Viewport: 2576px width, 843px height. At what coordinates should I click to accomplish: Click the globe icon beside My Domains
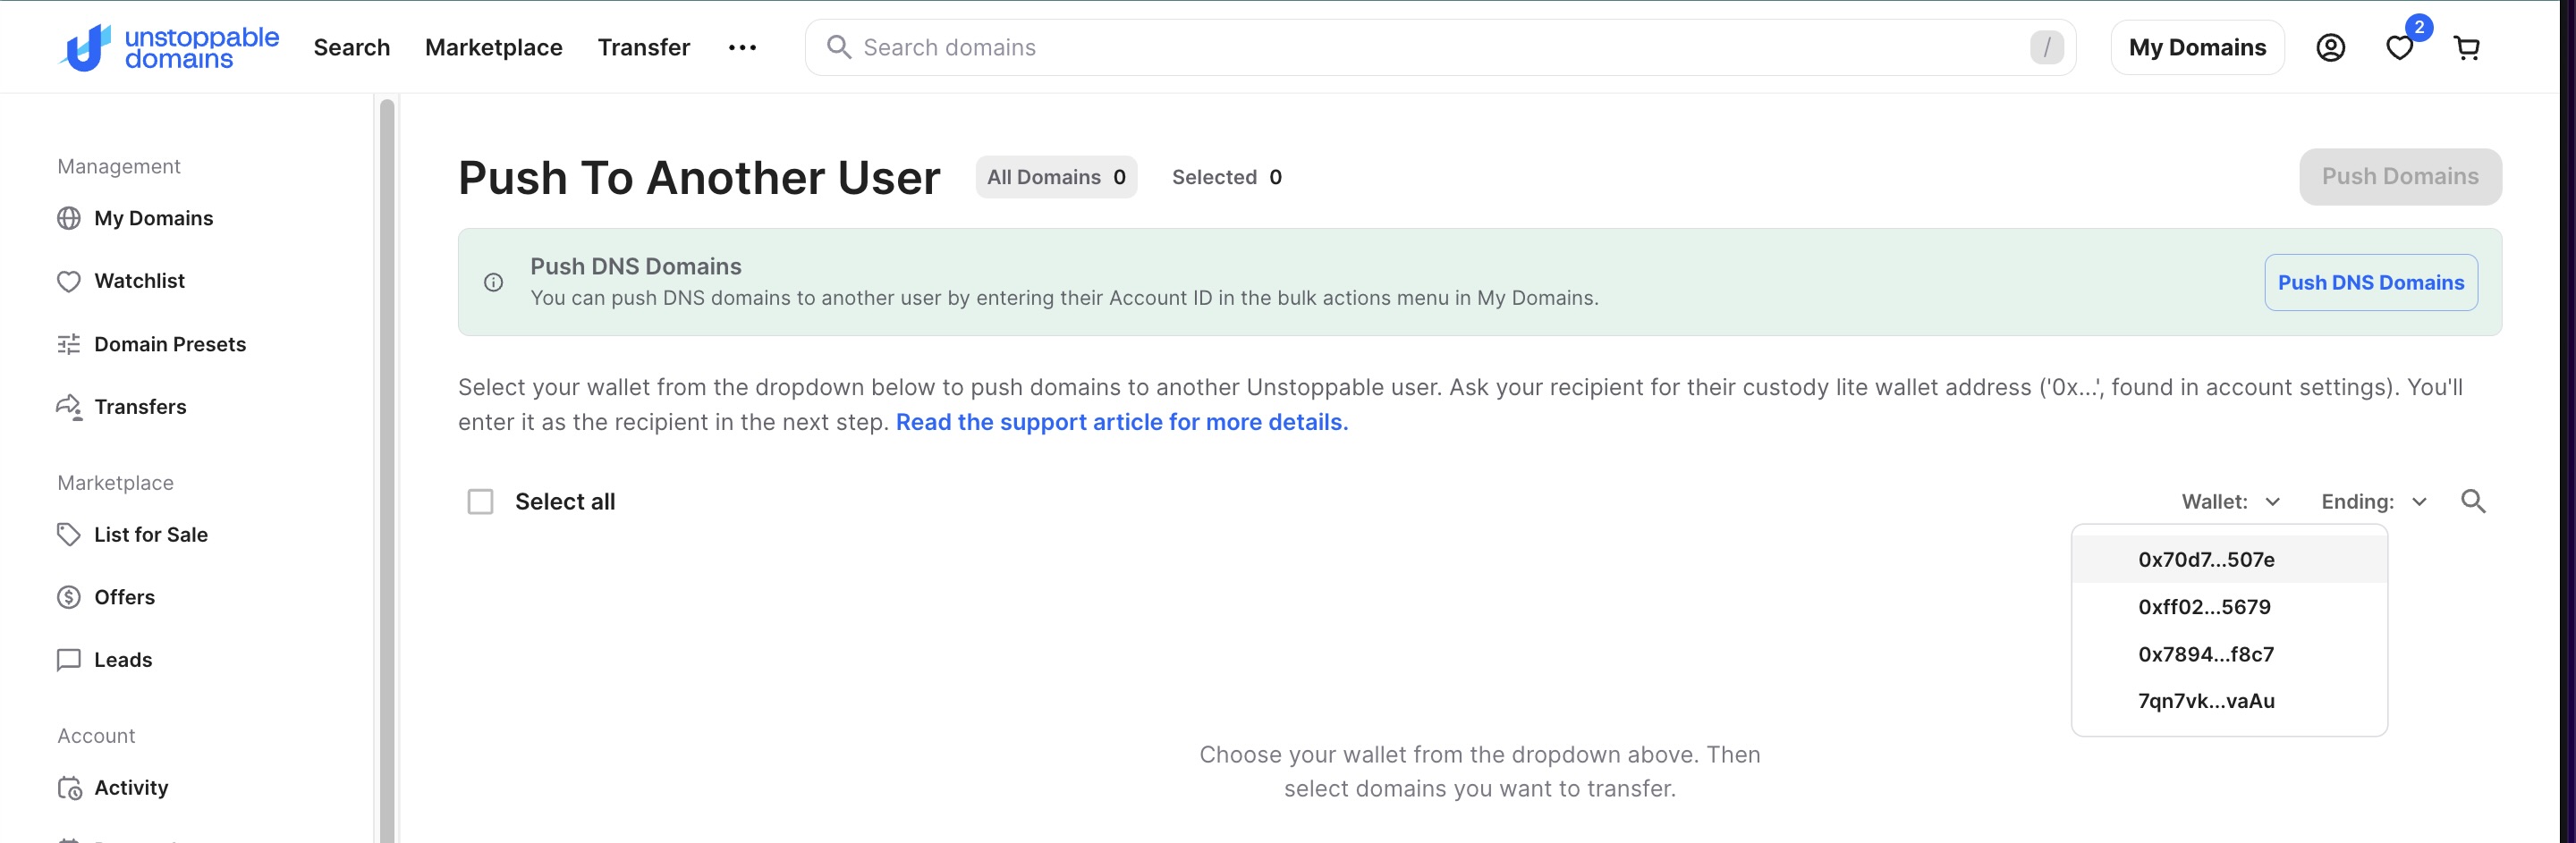coord(69,218)
